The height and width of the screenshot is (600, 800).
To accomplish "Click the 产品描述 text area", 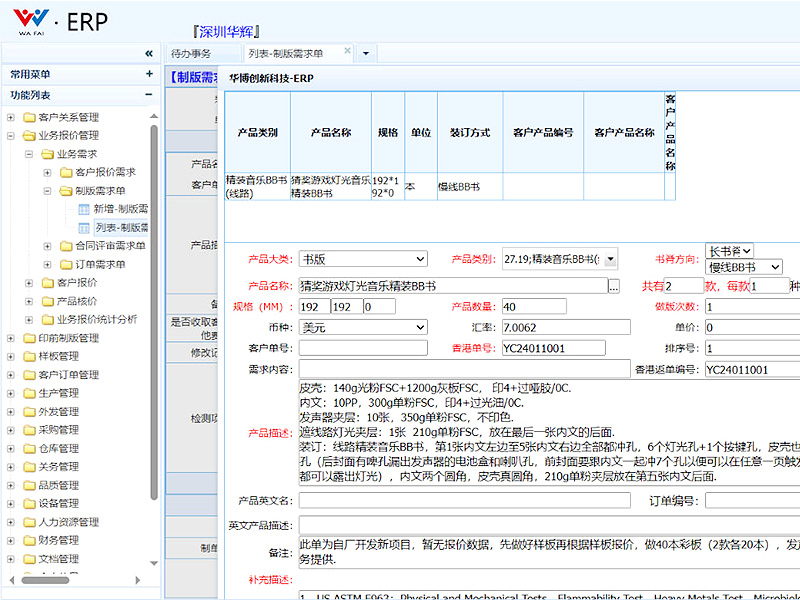I will point(549,433).
